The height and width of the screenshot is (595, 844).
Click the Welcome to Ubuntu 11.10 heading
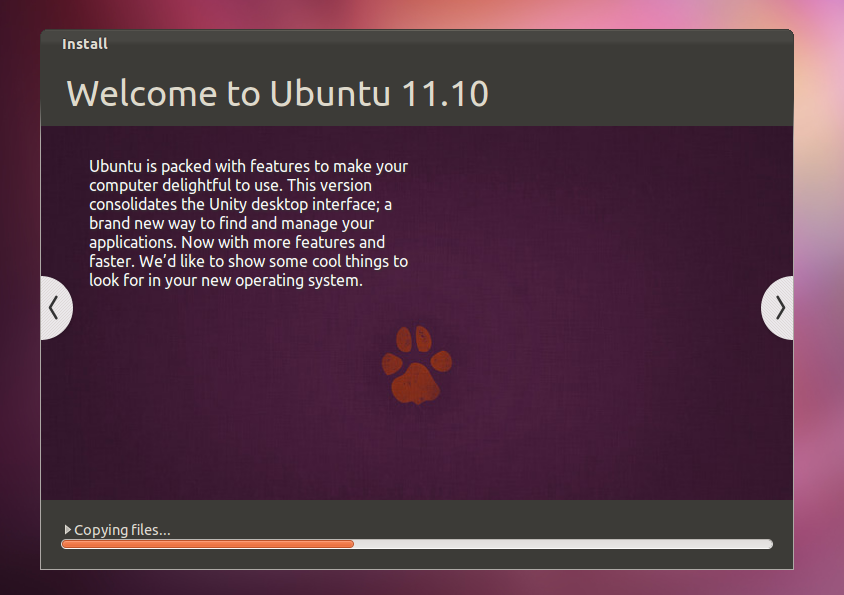tap(277, 94)
